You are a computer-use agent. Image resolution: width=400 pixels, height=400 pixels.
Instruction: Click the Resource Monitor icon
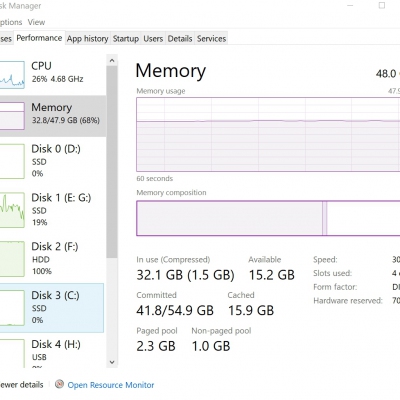pyautogui.click(x=59, y=384)
